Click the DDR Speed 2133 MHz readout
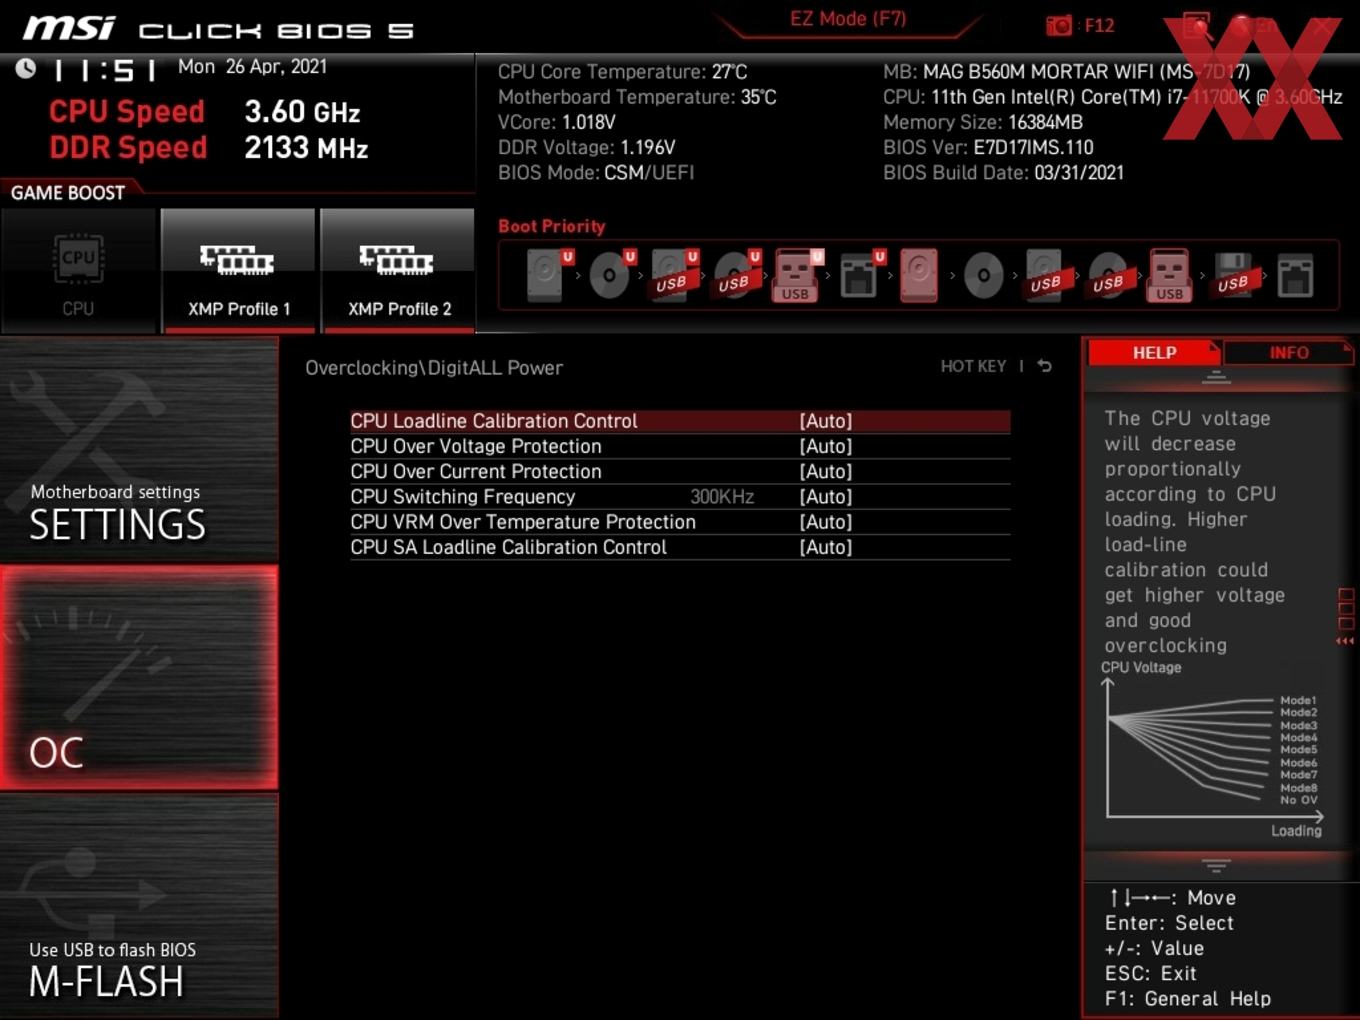This screenshot has width=1360, height=1020. (209, 147)
